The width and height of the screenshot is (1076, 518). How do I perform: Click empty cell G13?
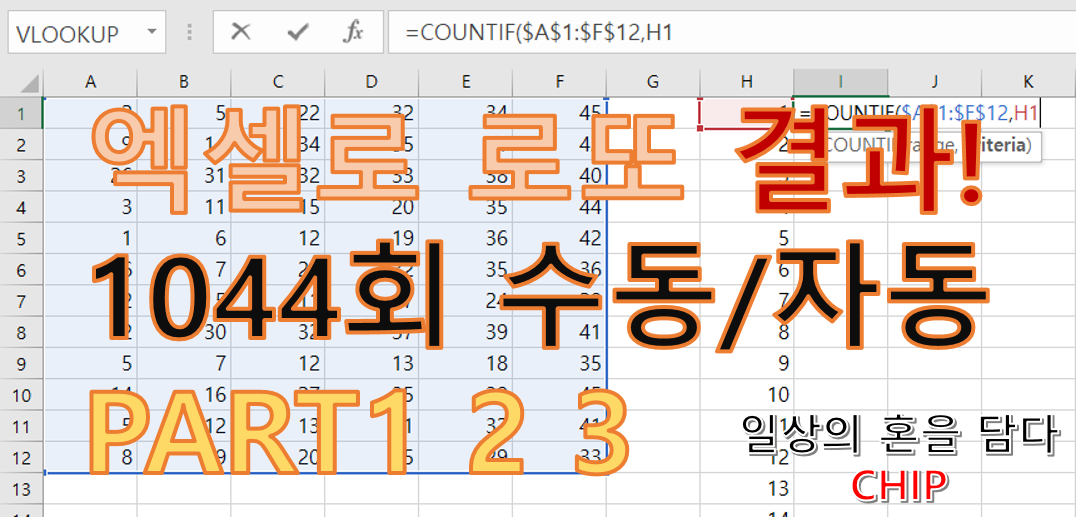pos(653,489)
